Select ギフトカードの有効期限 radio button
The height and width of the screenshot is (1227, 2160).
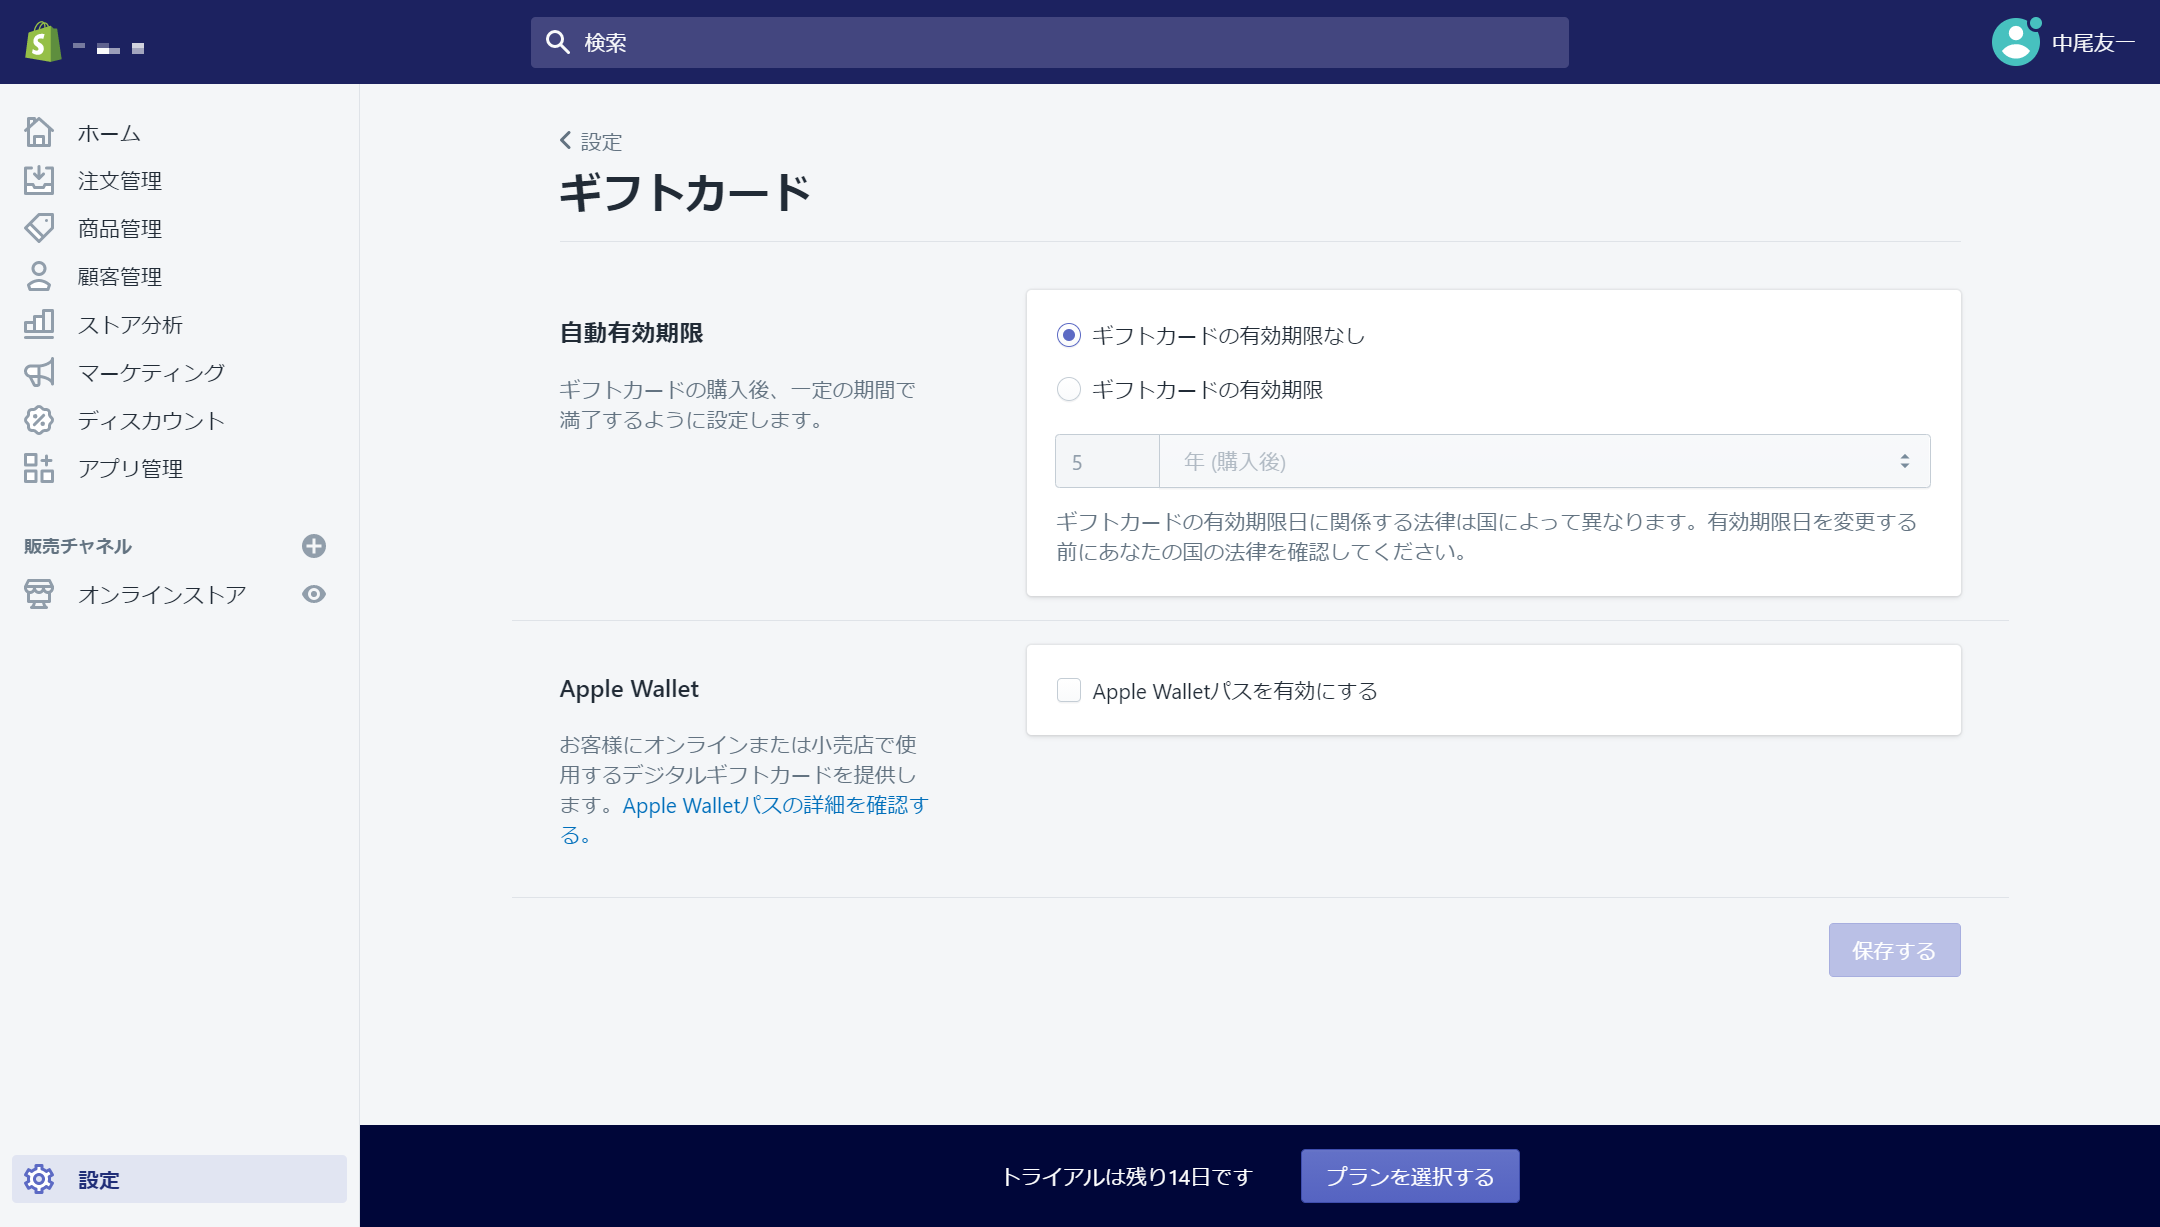tap(1069, 389)
